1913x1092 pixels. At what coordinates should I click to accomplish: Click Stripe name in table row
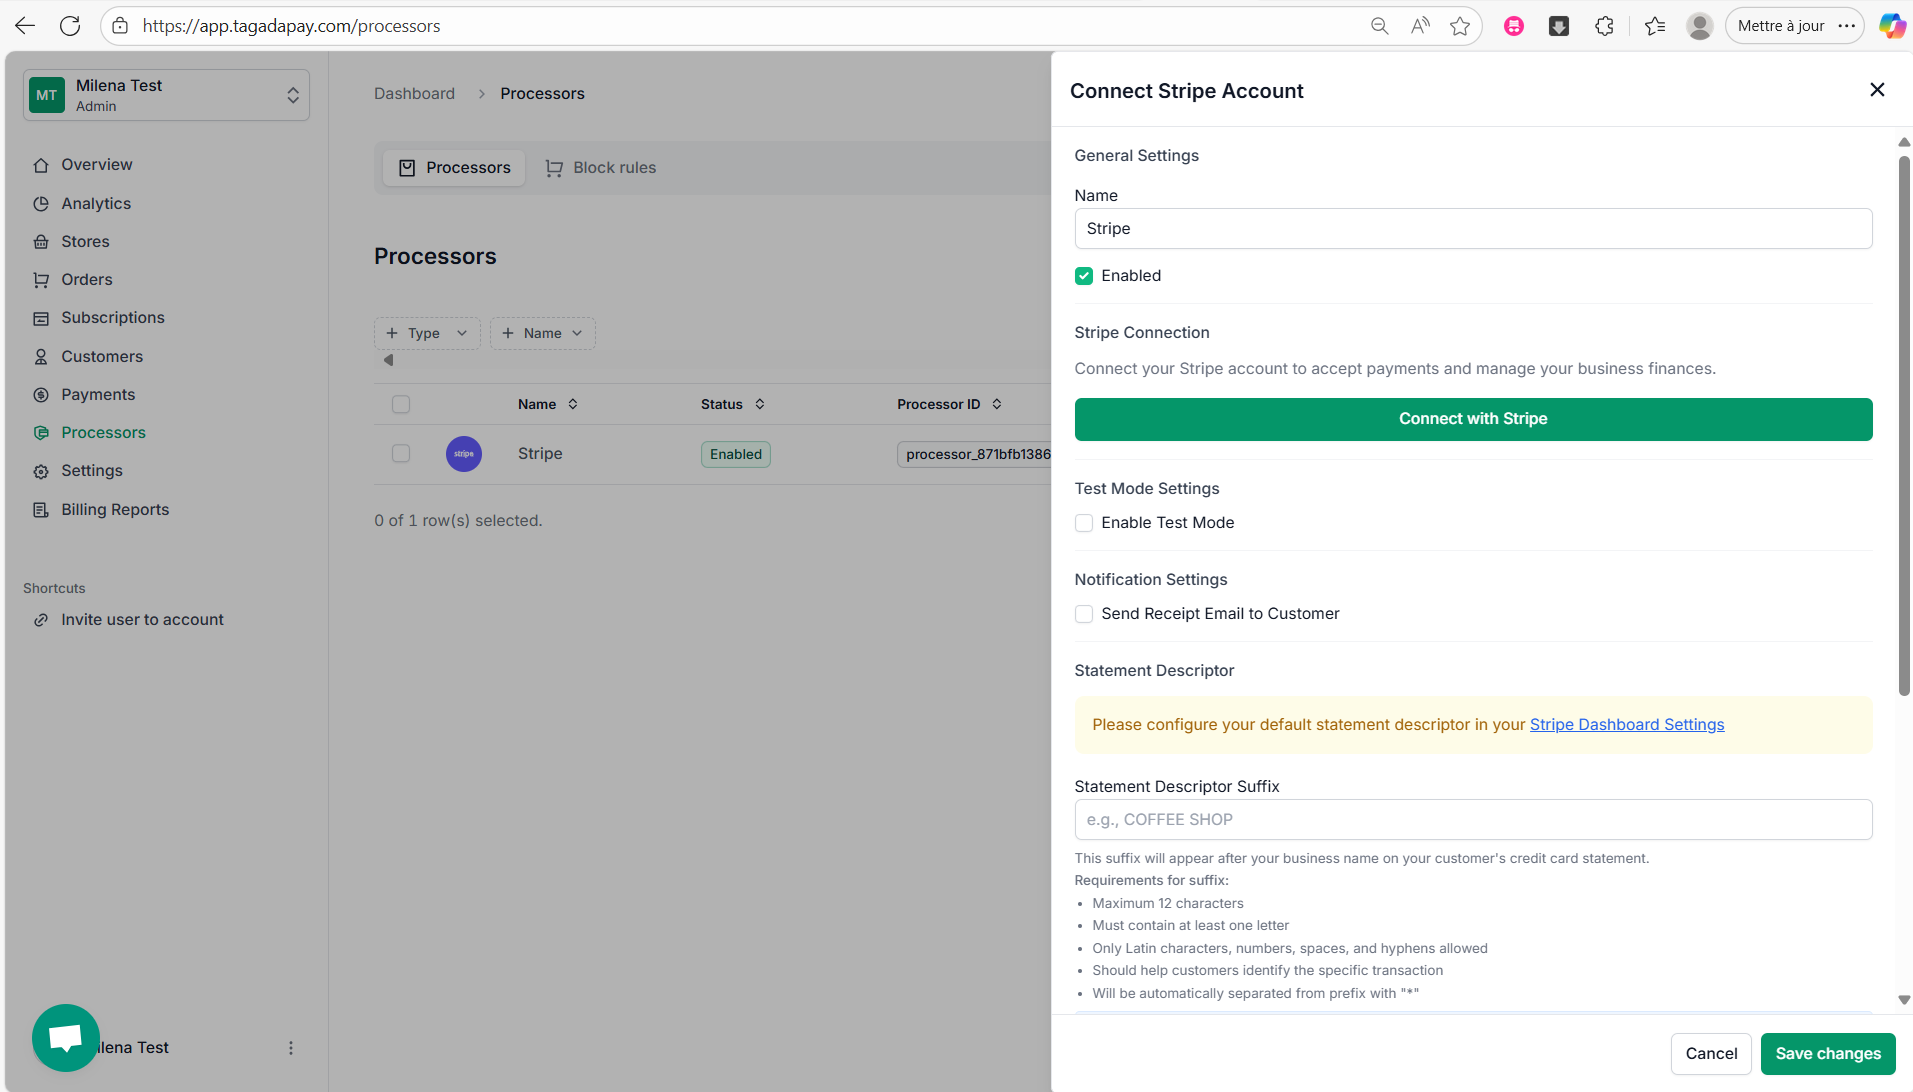tap(540, 454)
